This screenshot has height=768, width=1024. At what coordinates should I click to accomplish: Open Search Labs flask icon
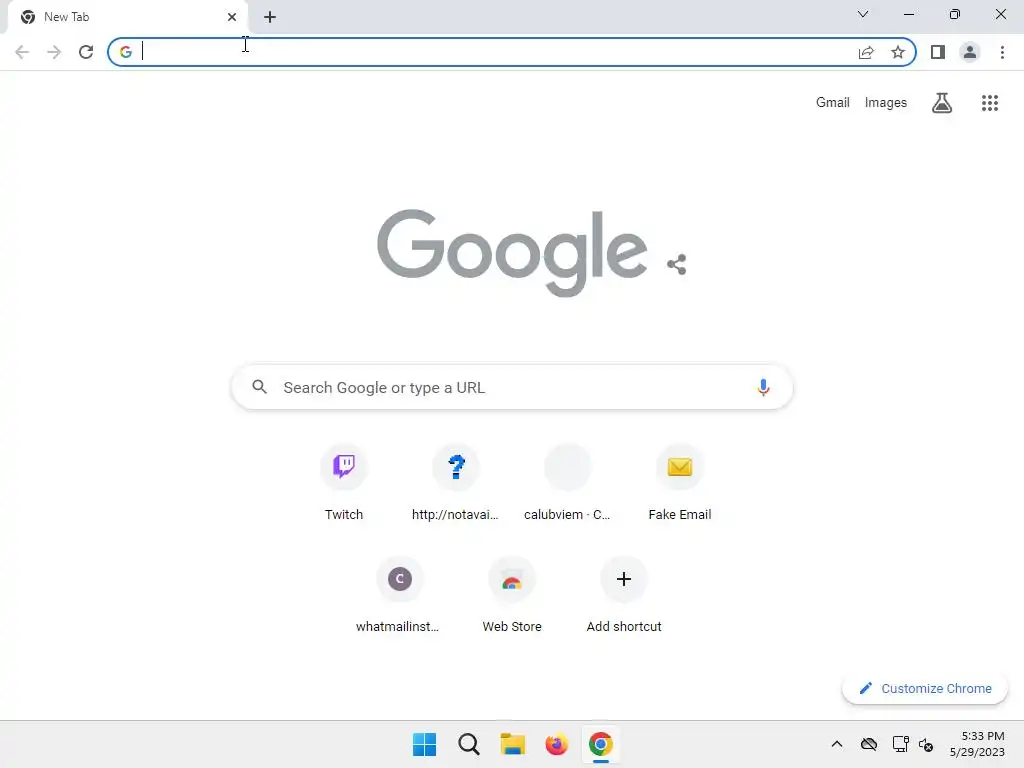click(942, 103)
